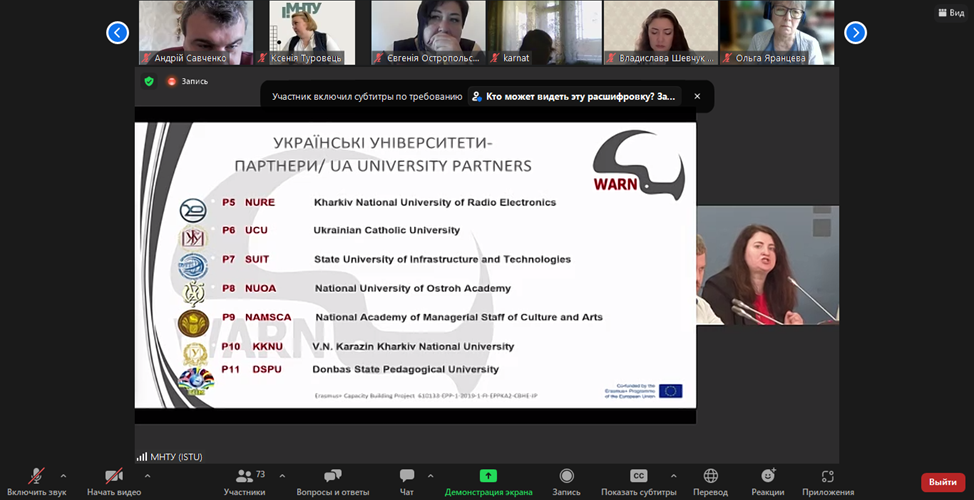The height and width of the screenshot is (500, 974).
Task: Click National Academy of Managerial Staff text
Action: click(x=459, y=317)
